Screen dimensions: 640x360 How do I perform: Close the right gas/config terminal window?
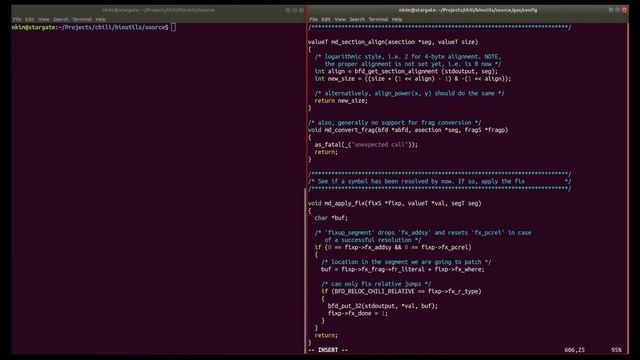click(x=624, y=10)
